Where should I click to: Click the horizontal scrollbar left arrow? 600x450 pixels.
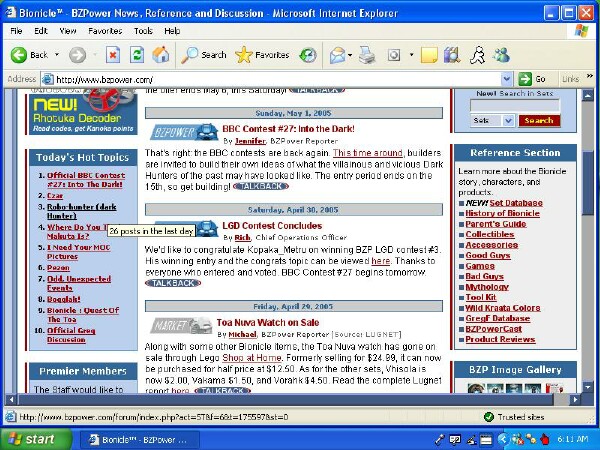[x=11, y=399]
